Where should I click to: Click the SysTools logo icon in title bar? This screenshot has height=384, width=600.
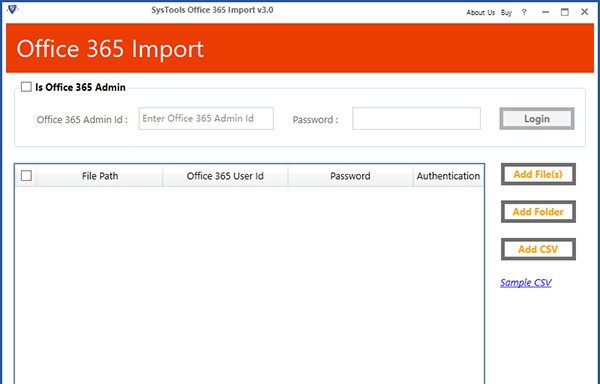tap(12, 9)
